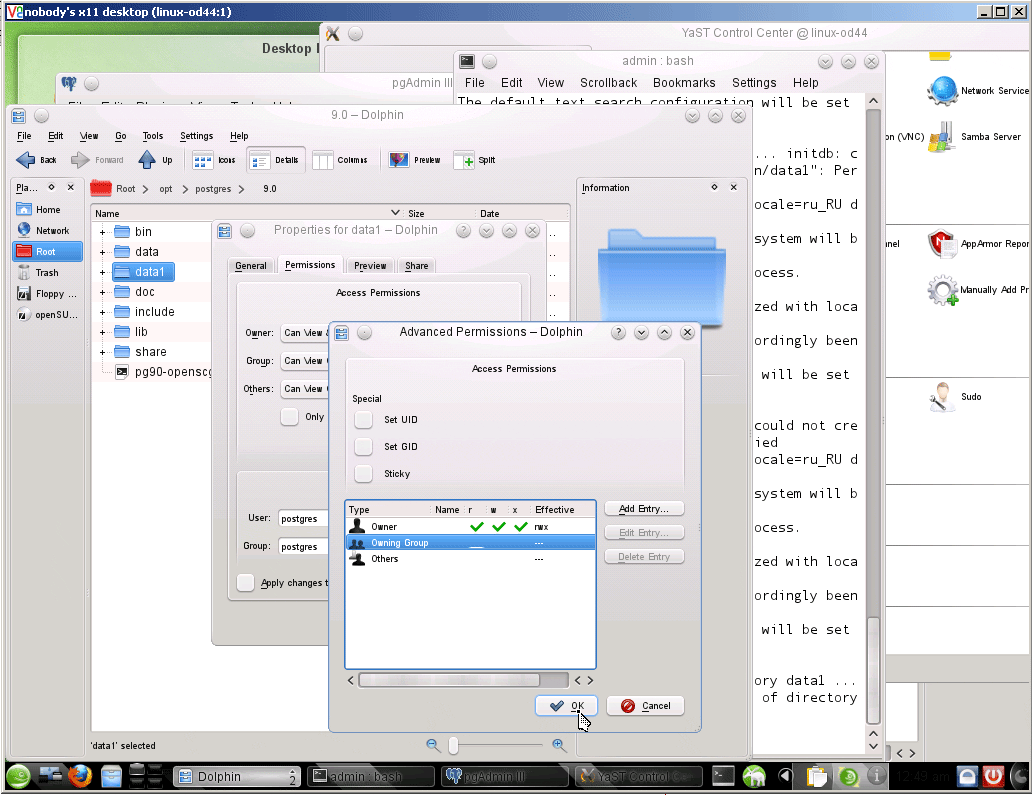Click 'opt' in the Dolphin breadcrumb path
Viewport: 1032px width, 795px height.
(166, 189)
